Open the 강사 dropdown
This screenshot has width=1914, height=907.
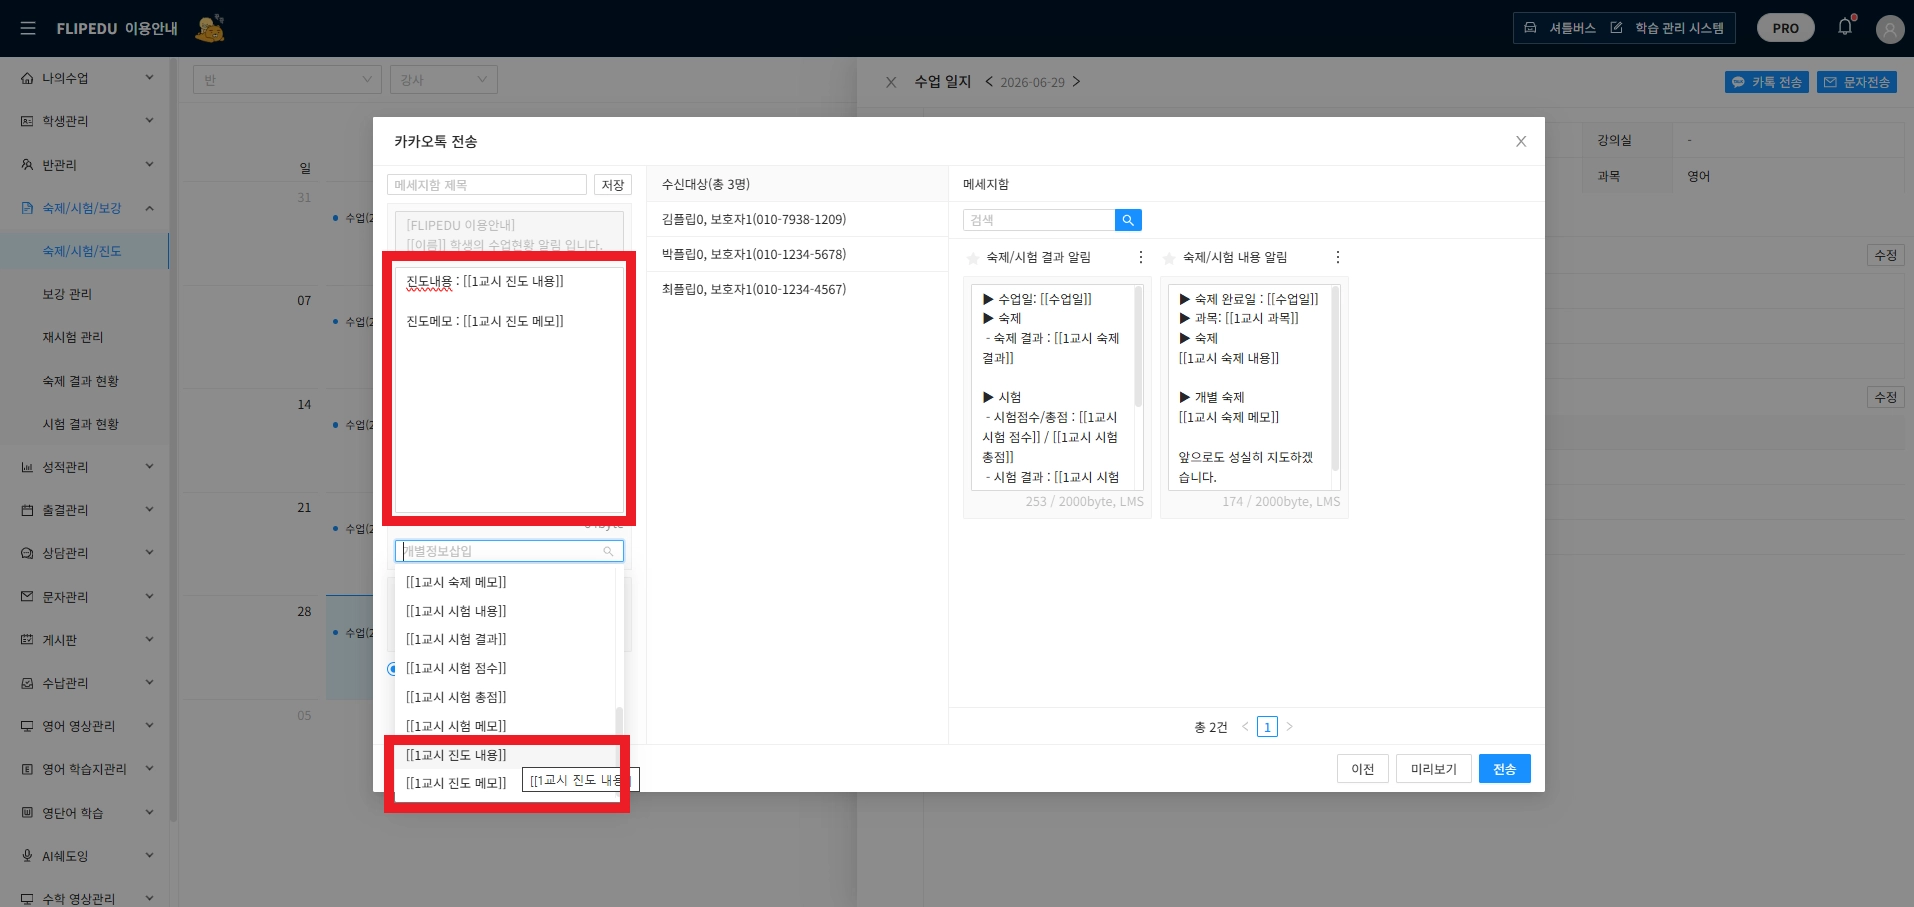click(444, 80)
